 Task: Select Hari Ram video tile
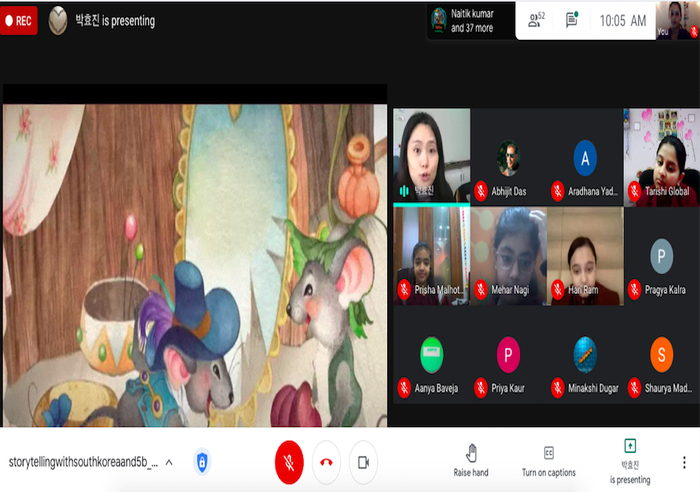(585, 256)
